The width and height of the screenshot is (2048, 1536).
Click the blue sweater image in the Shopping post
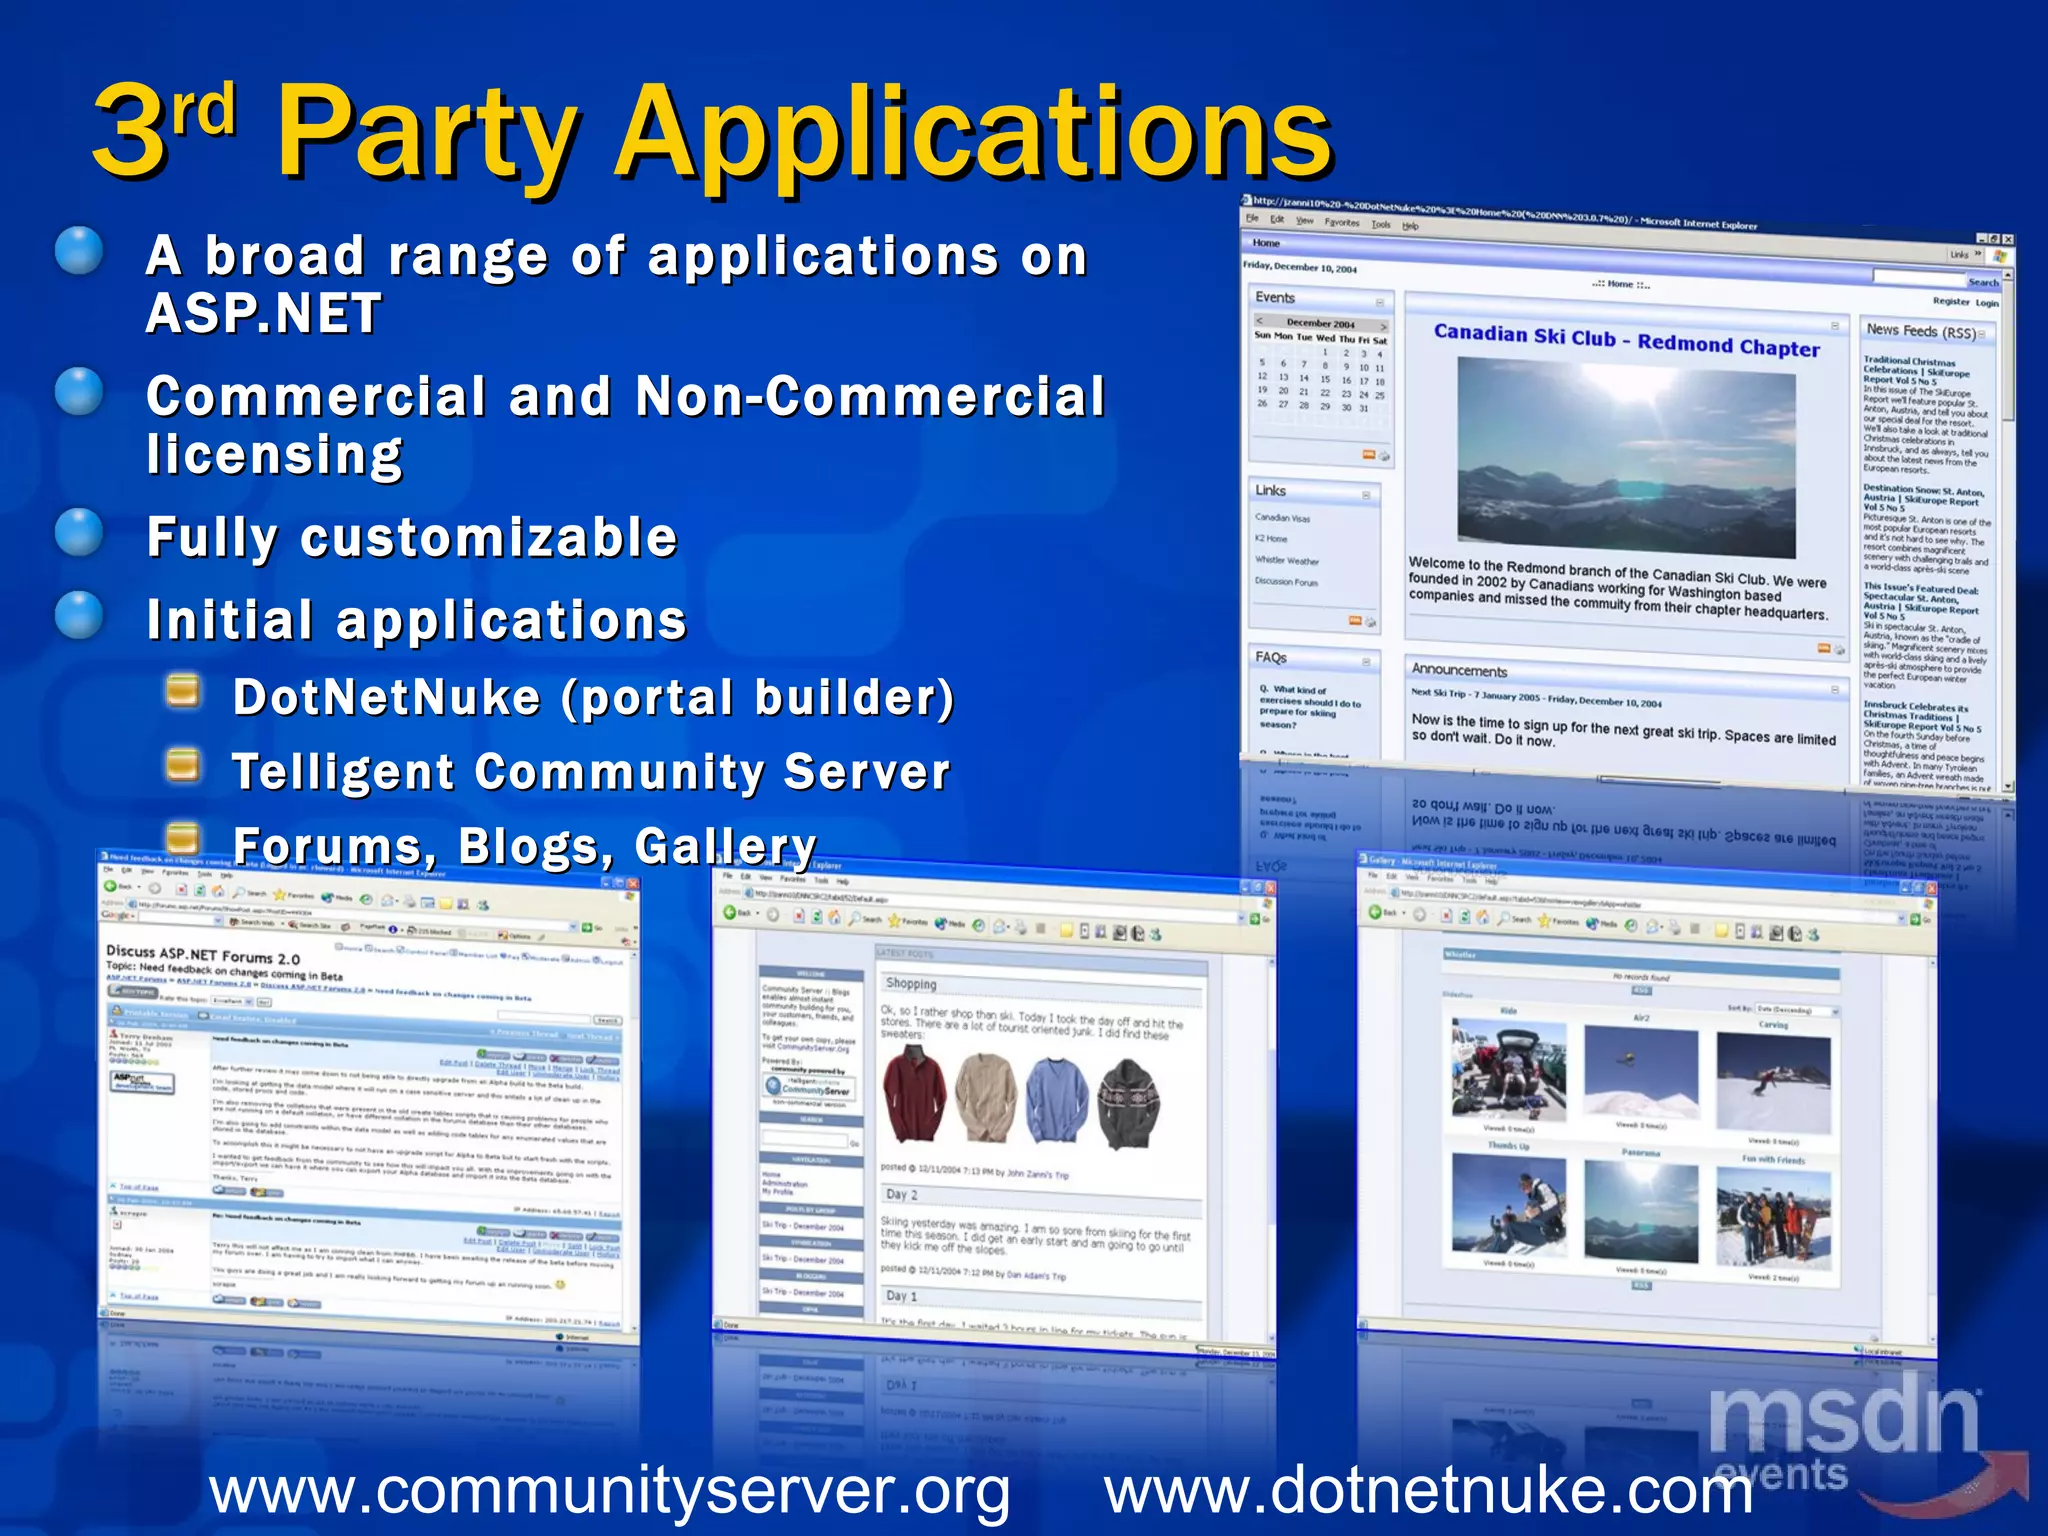click(x=1056, y=1101)
